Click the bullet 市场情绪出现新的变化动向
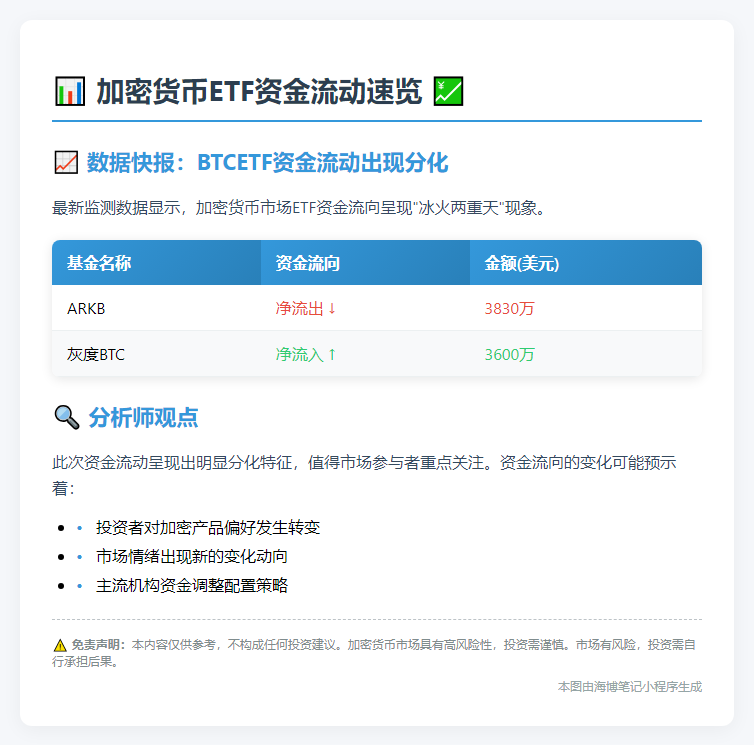 coord(191,556)
